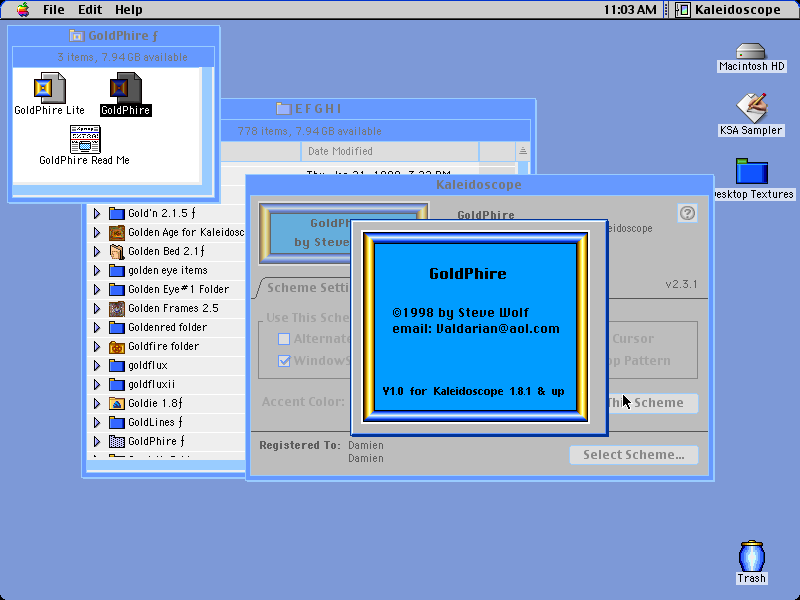This screenshot has width=800, height=600.
Task: Expand the Golden Age for Kaleidoscope folder
Action: pos(97,233)
